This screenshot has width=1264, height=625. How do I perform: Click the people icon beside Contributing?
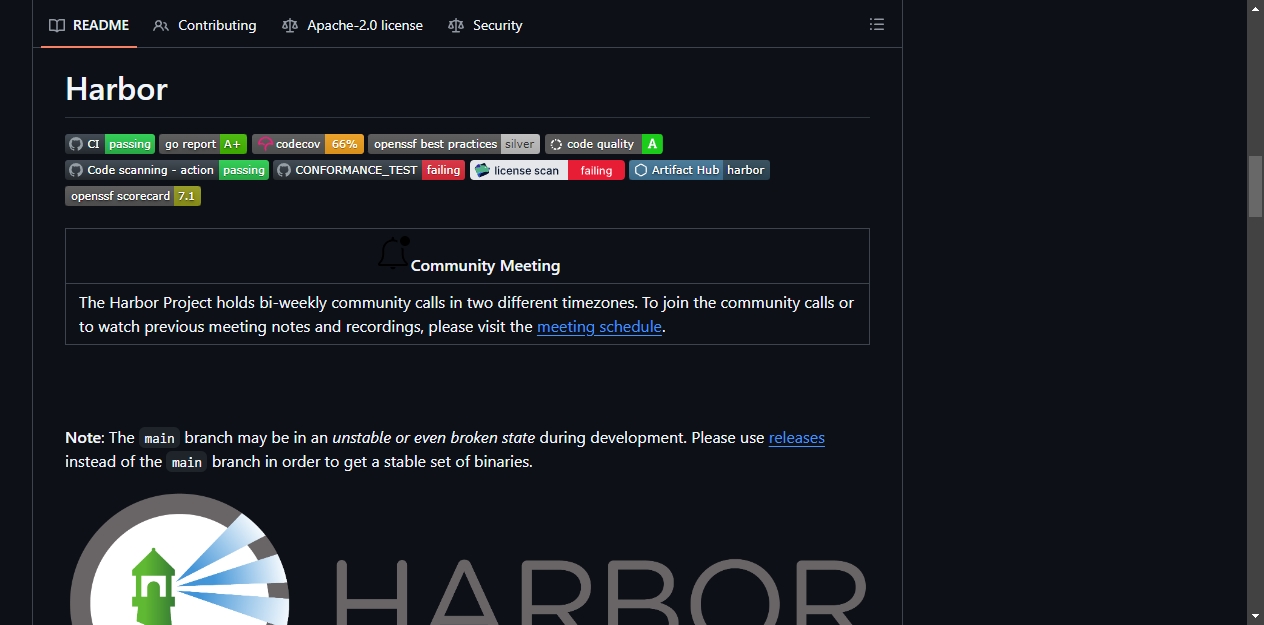[x=161, y=25]
